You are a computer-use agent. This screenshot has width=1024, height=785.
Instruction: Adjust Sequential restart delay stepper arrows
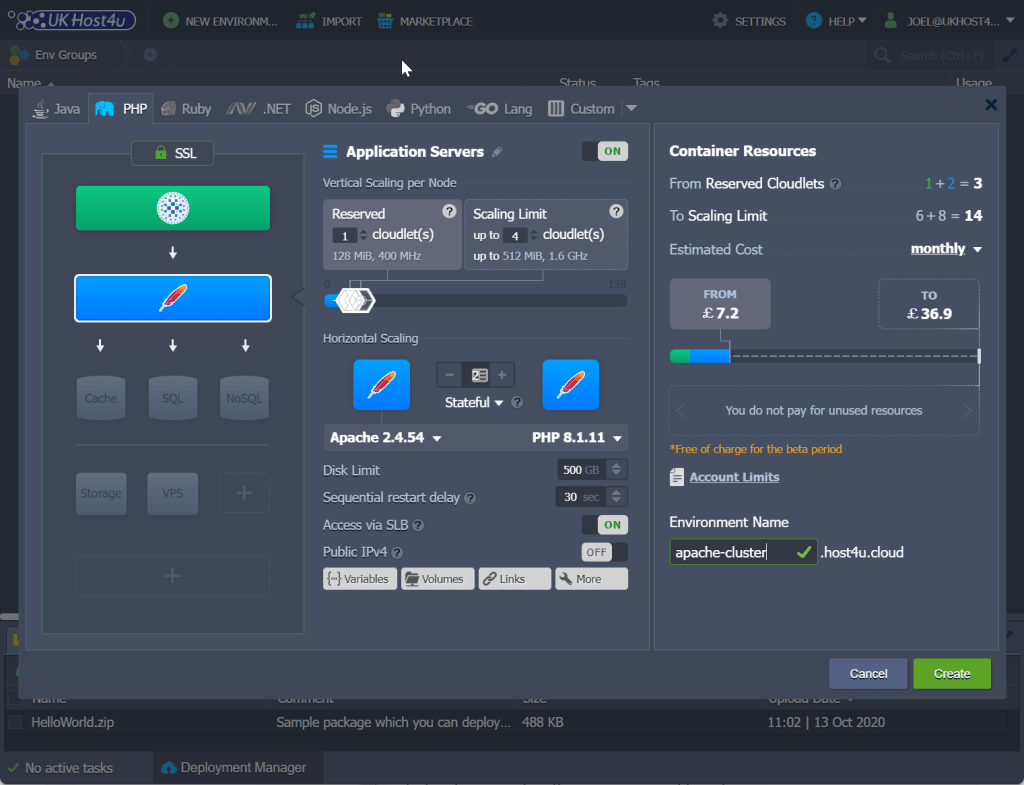616,496
